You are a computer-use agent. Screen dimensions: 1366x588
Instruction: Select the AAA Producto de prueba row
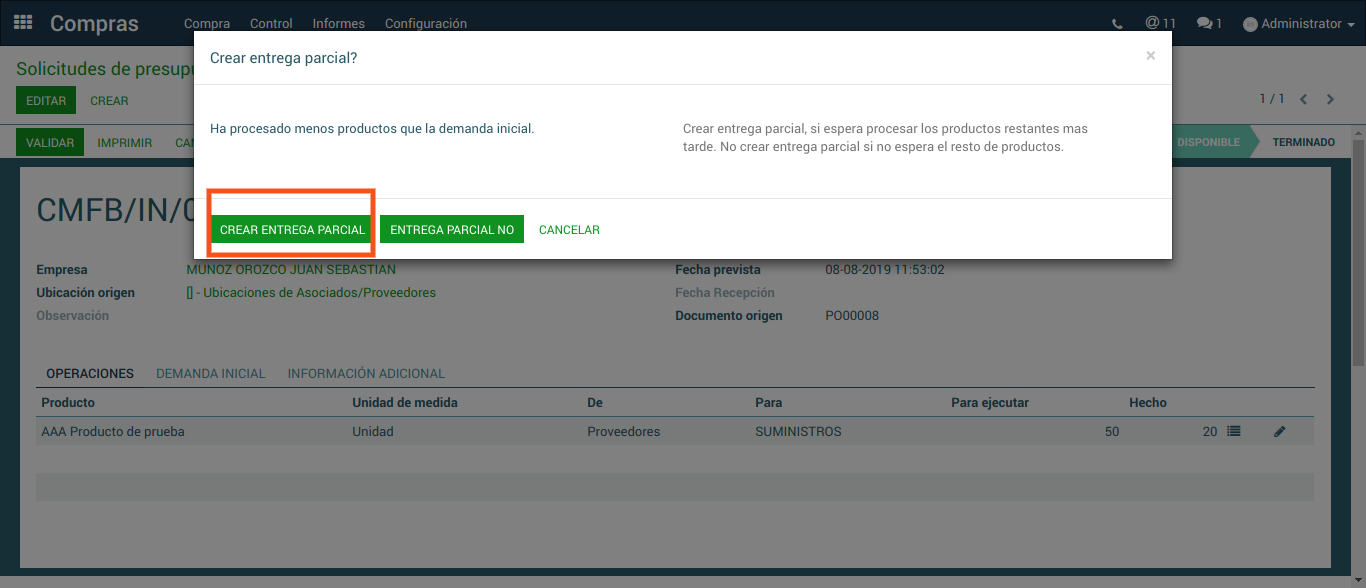(x=113, y=432)
